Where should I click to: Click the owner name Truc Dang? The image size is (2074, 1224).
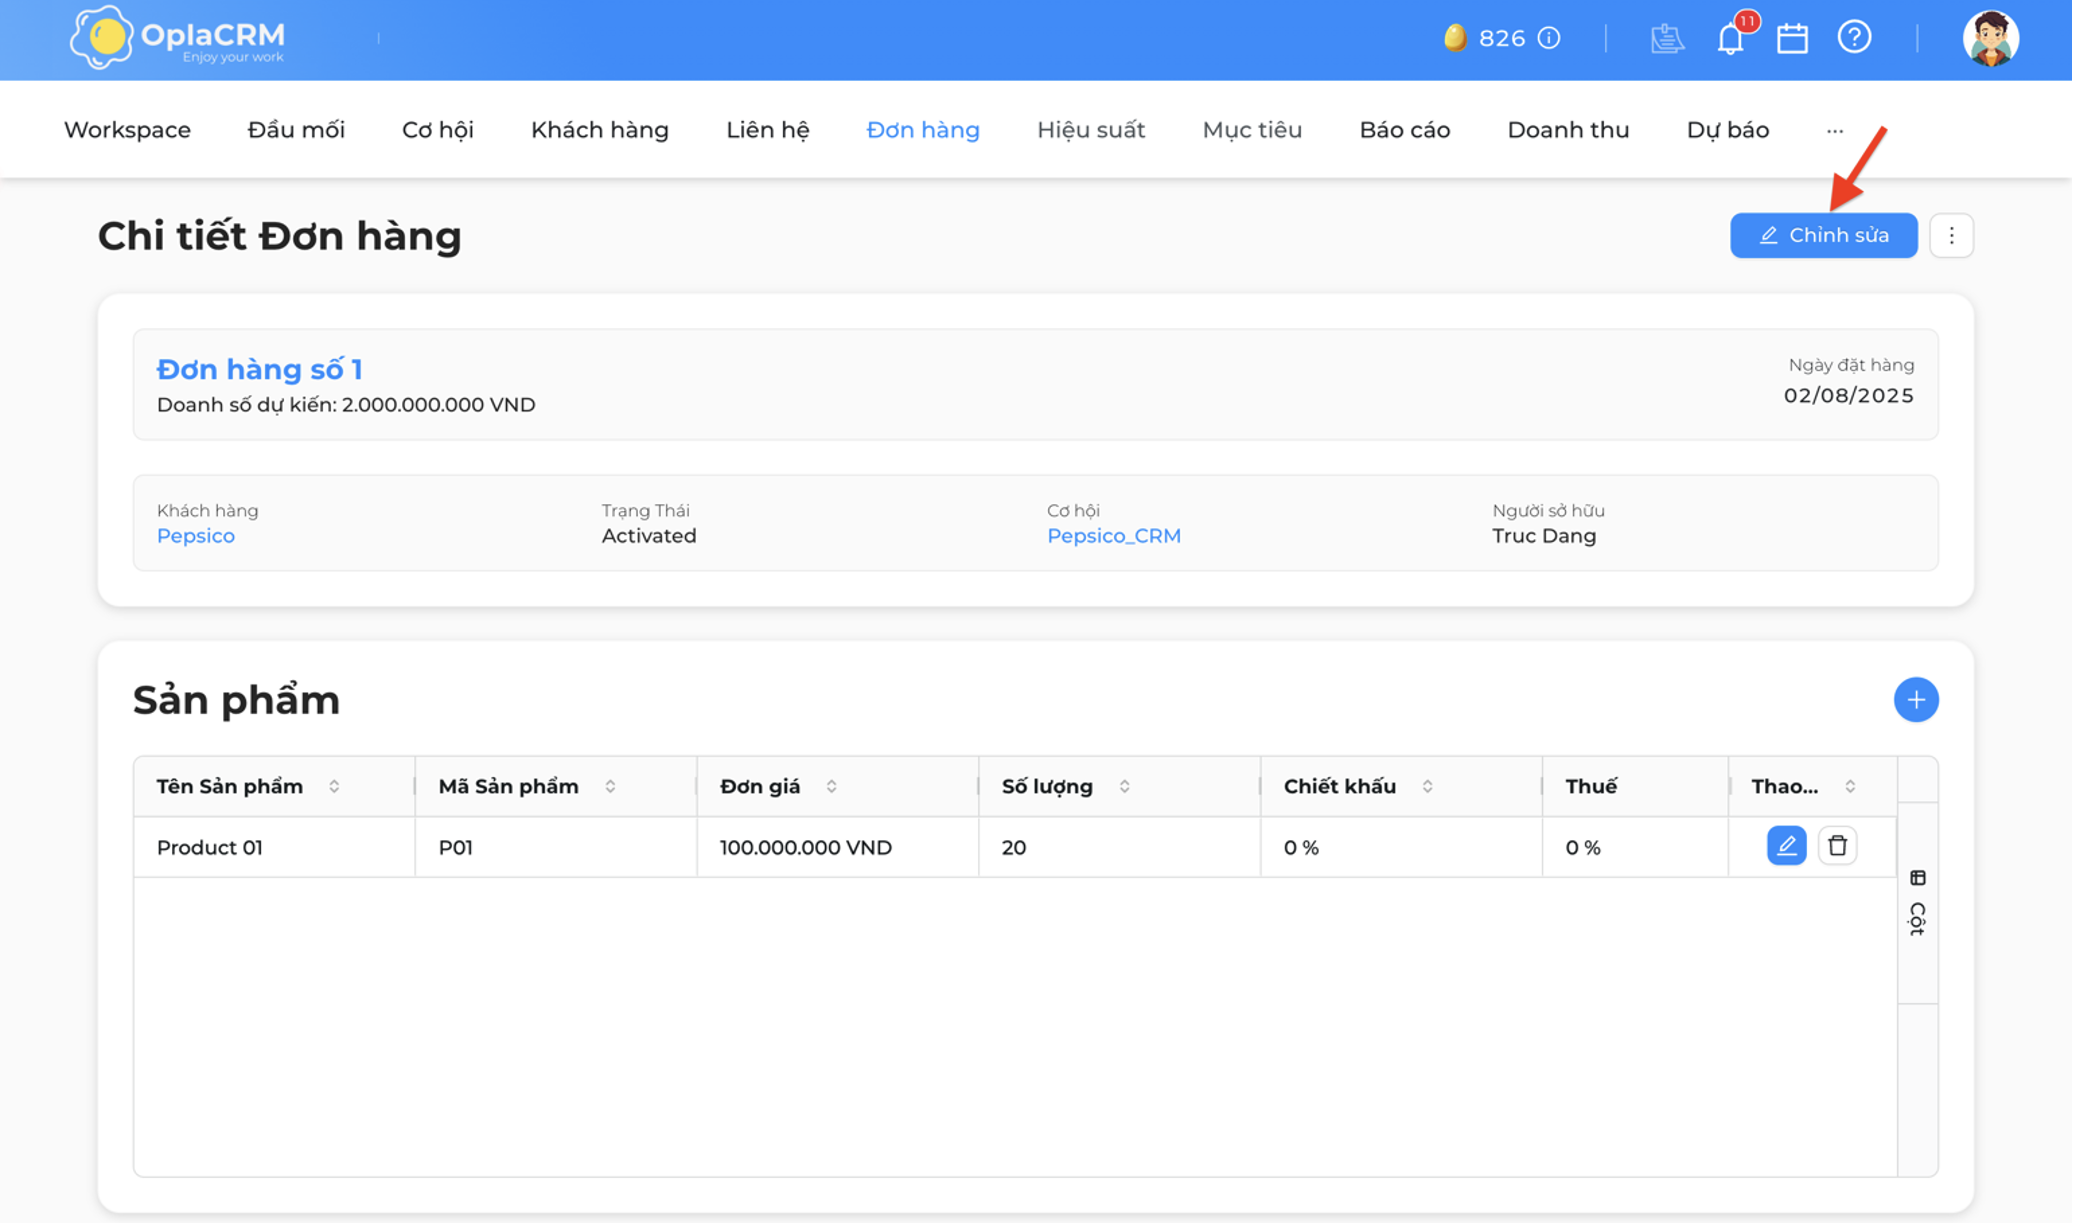coord(1544,536)
